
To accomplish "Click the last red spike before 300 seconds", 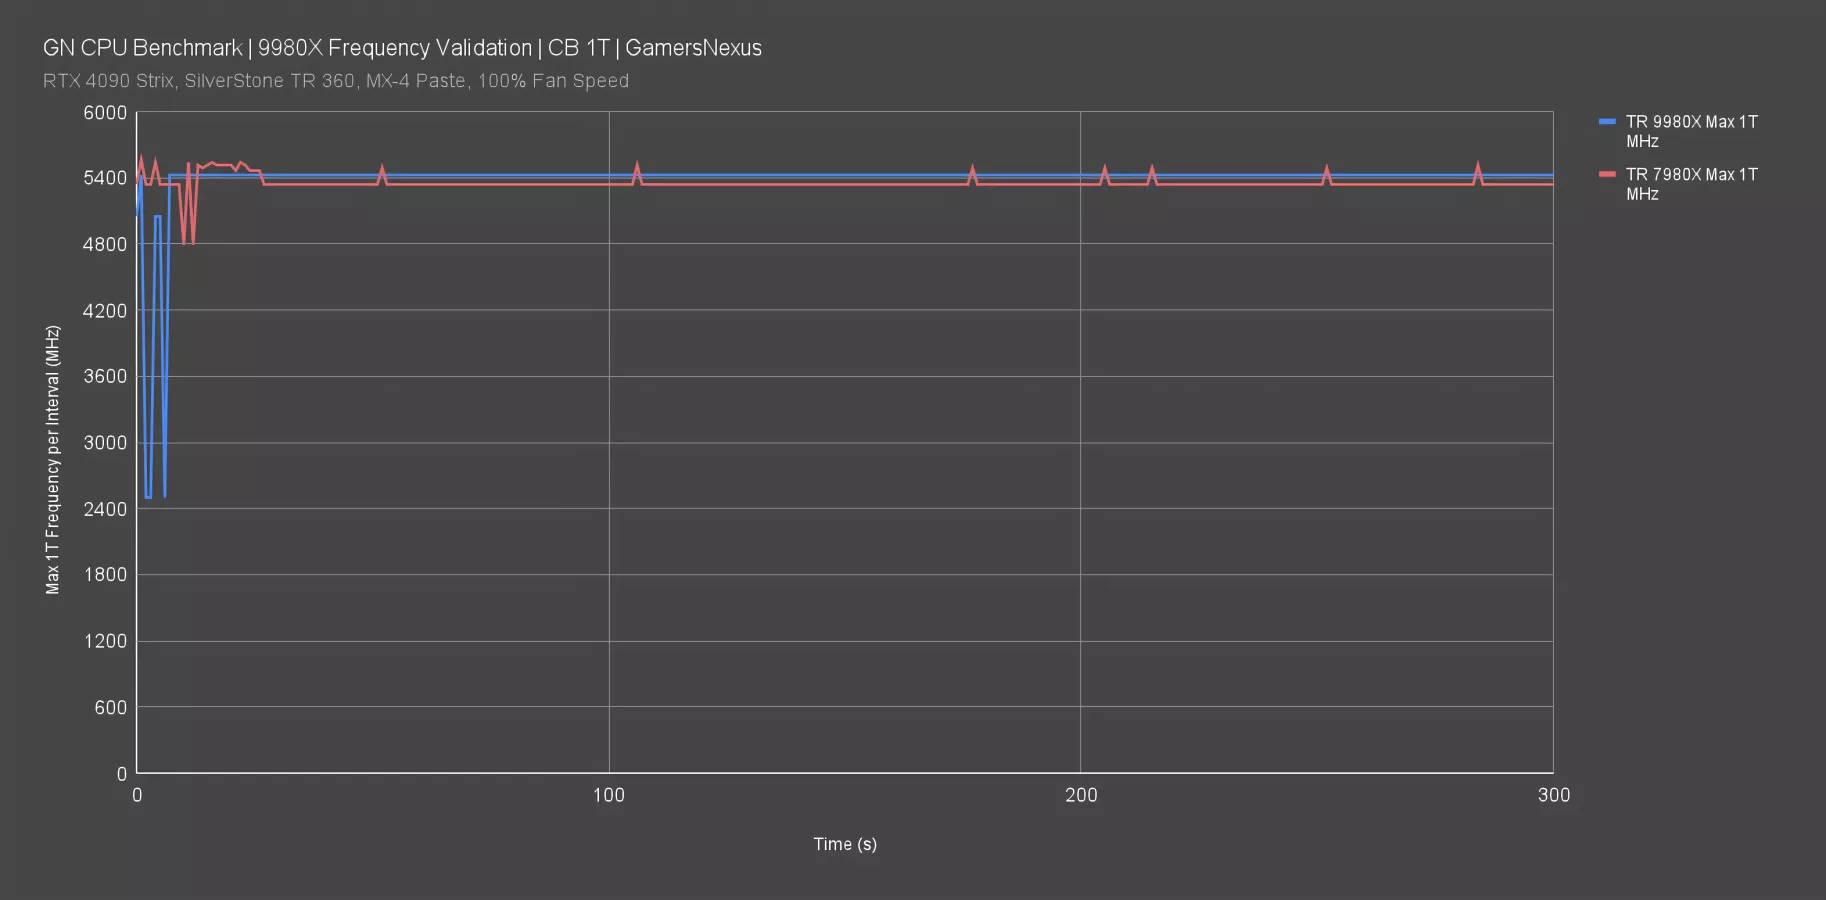I will pyautogui.click(x=1478, y=168).
